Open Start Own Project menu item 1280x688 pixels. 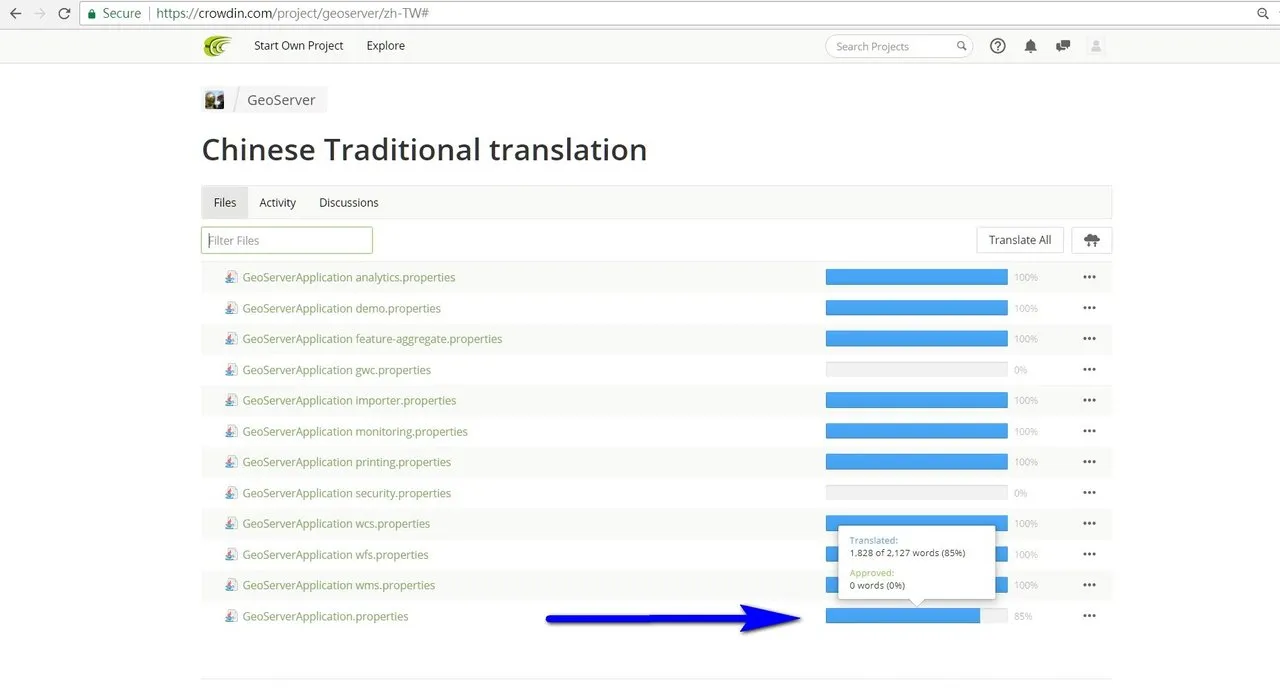click(x=298, y=46)
